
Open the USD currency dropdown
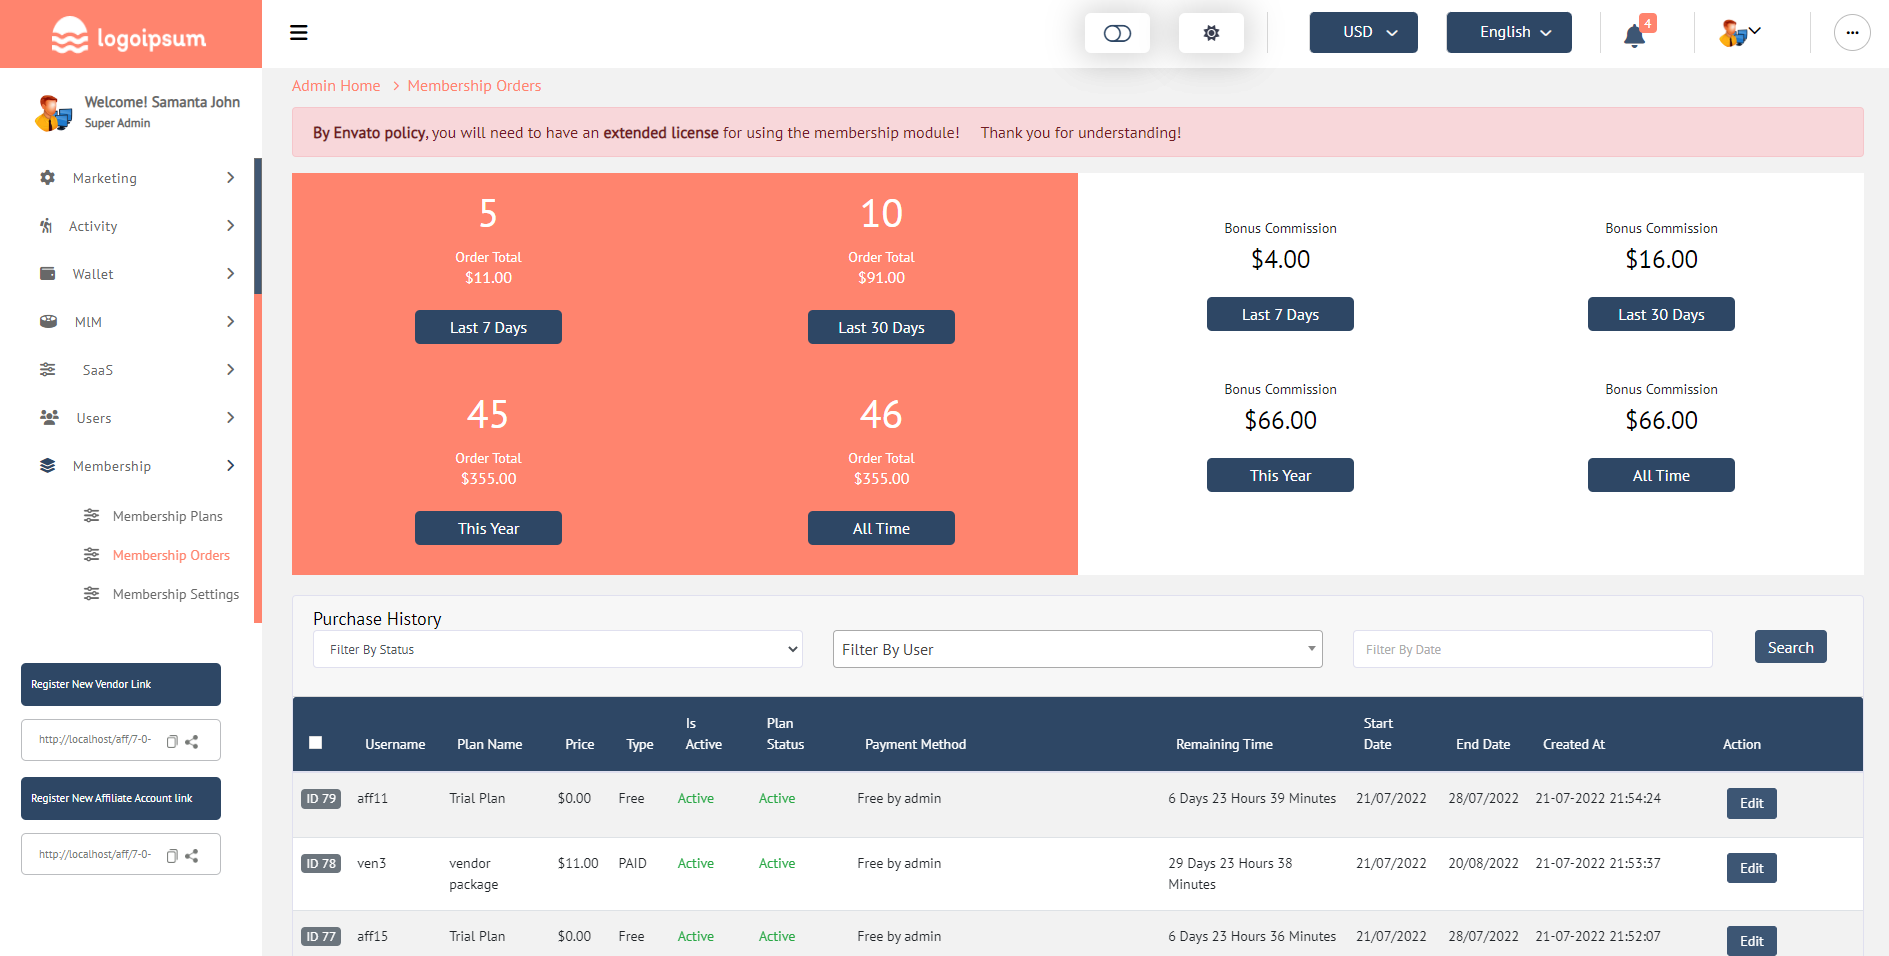coord(1363,32)
